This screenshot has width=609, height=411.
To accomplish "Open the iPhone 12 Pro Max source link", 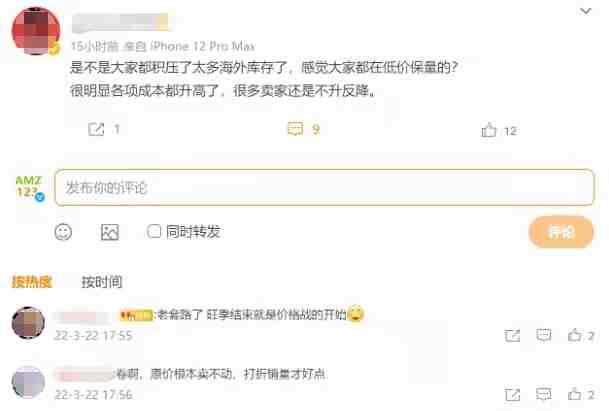I will 202,47.
